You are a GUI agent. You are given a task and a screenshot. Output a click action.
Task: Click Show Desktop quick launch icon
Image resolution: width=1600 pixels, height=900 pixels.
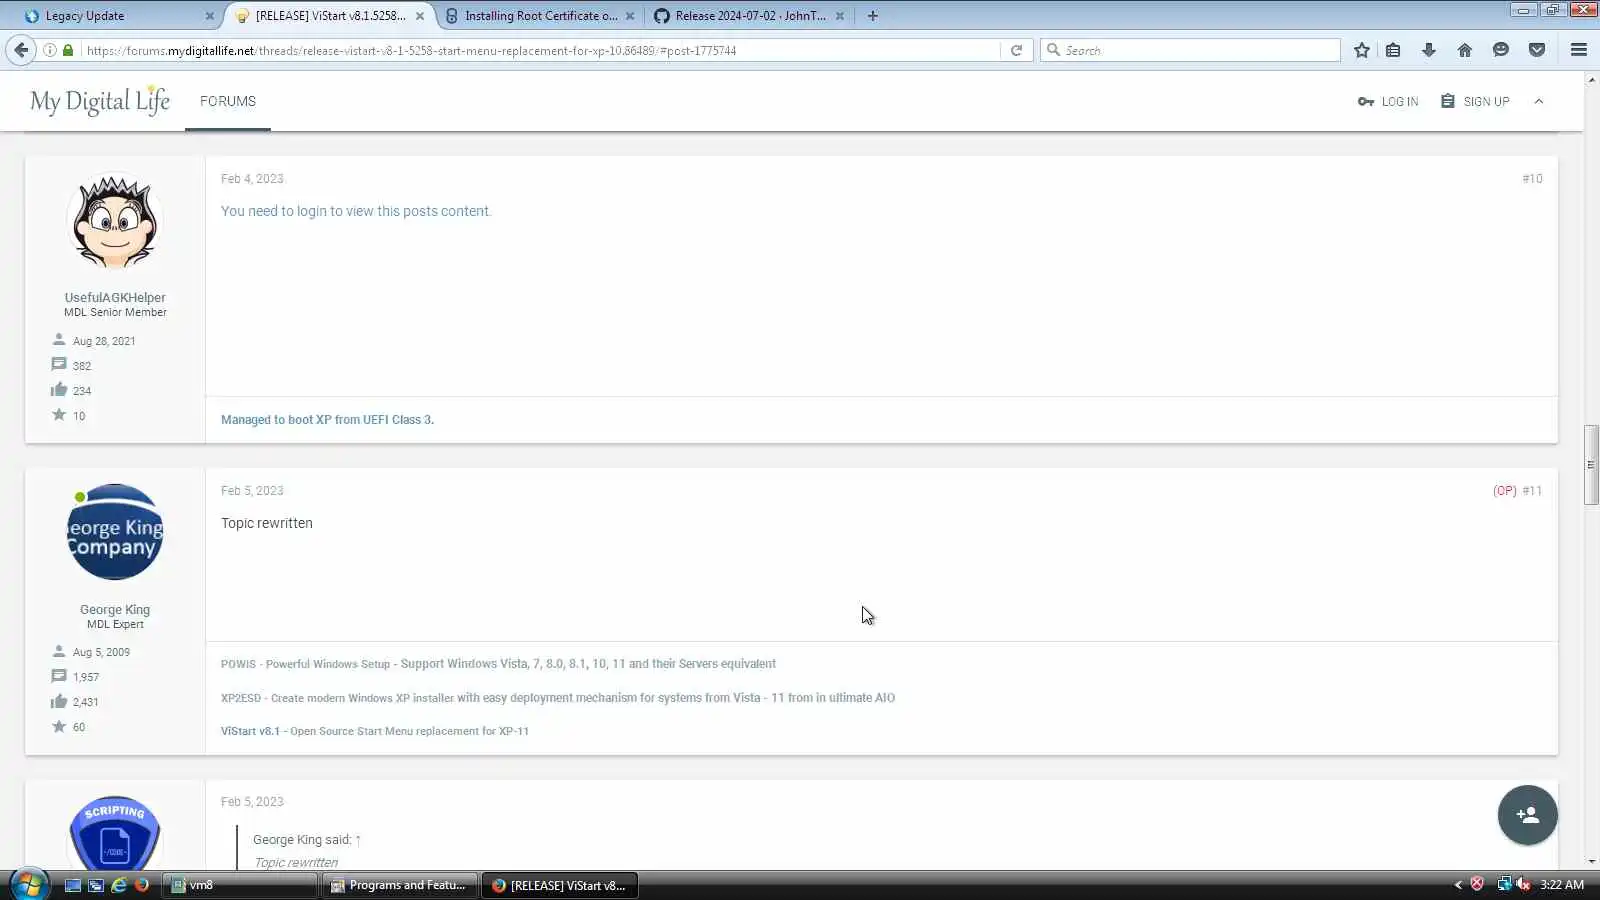73,885
